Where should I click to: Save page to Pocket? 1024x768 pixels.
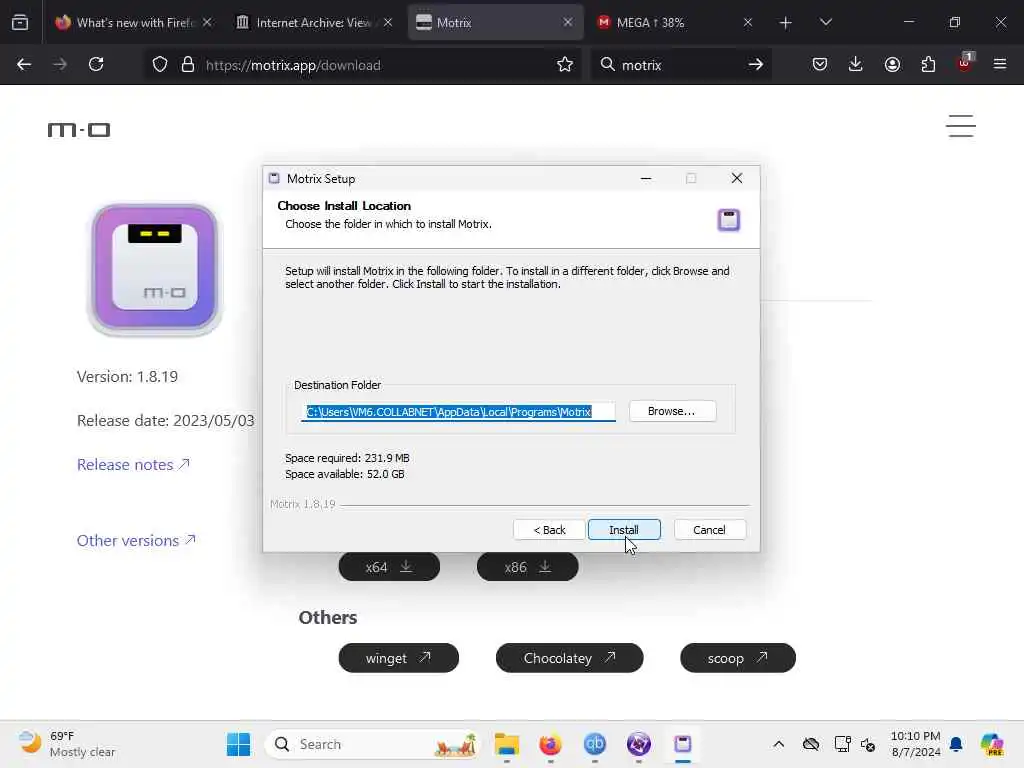[820, 64]
